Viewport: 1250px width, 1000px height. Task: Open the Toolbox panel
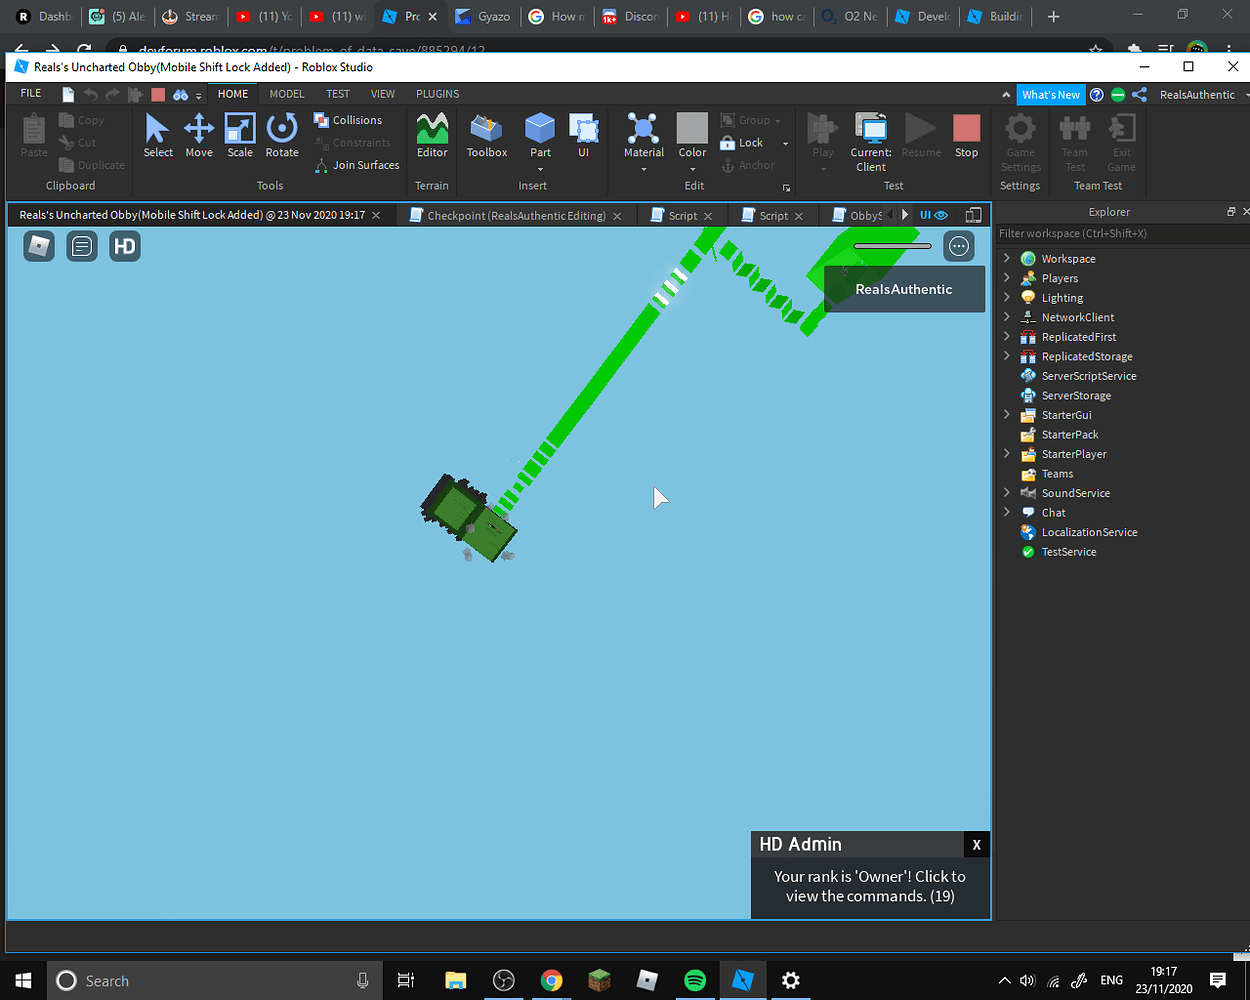point(487,135)
